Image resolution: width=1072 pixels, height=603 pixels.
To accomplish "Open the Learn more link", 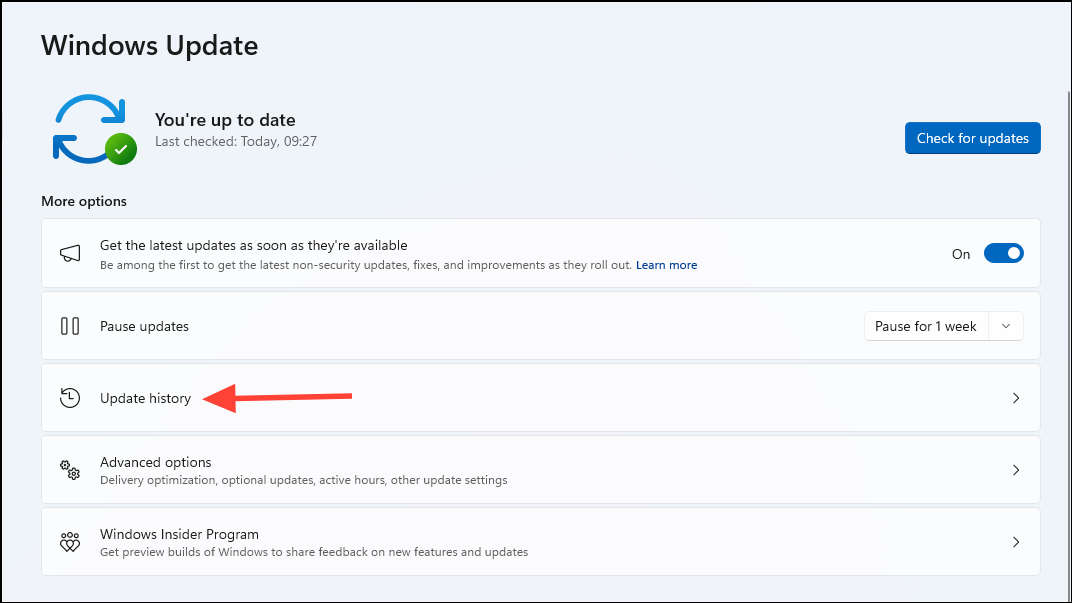I will (x=666, y=265).
